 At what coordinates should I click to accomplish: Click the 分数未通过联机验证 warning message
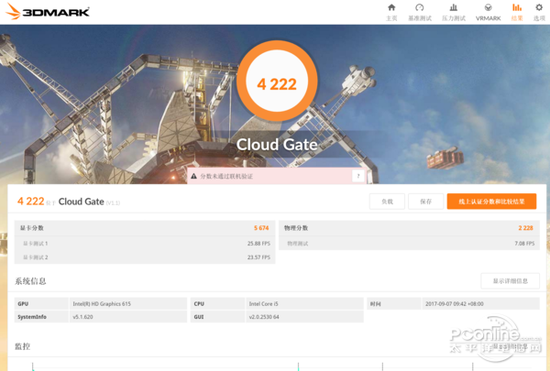point(227,176)
